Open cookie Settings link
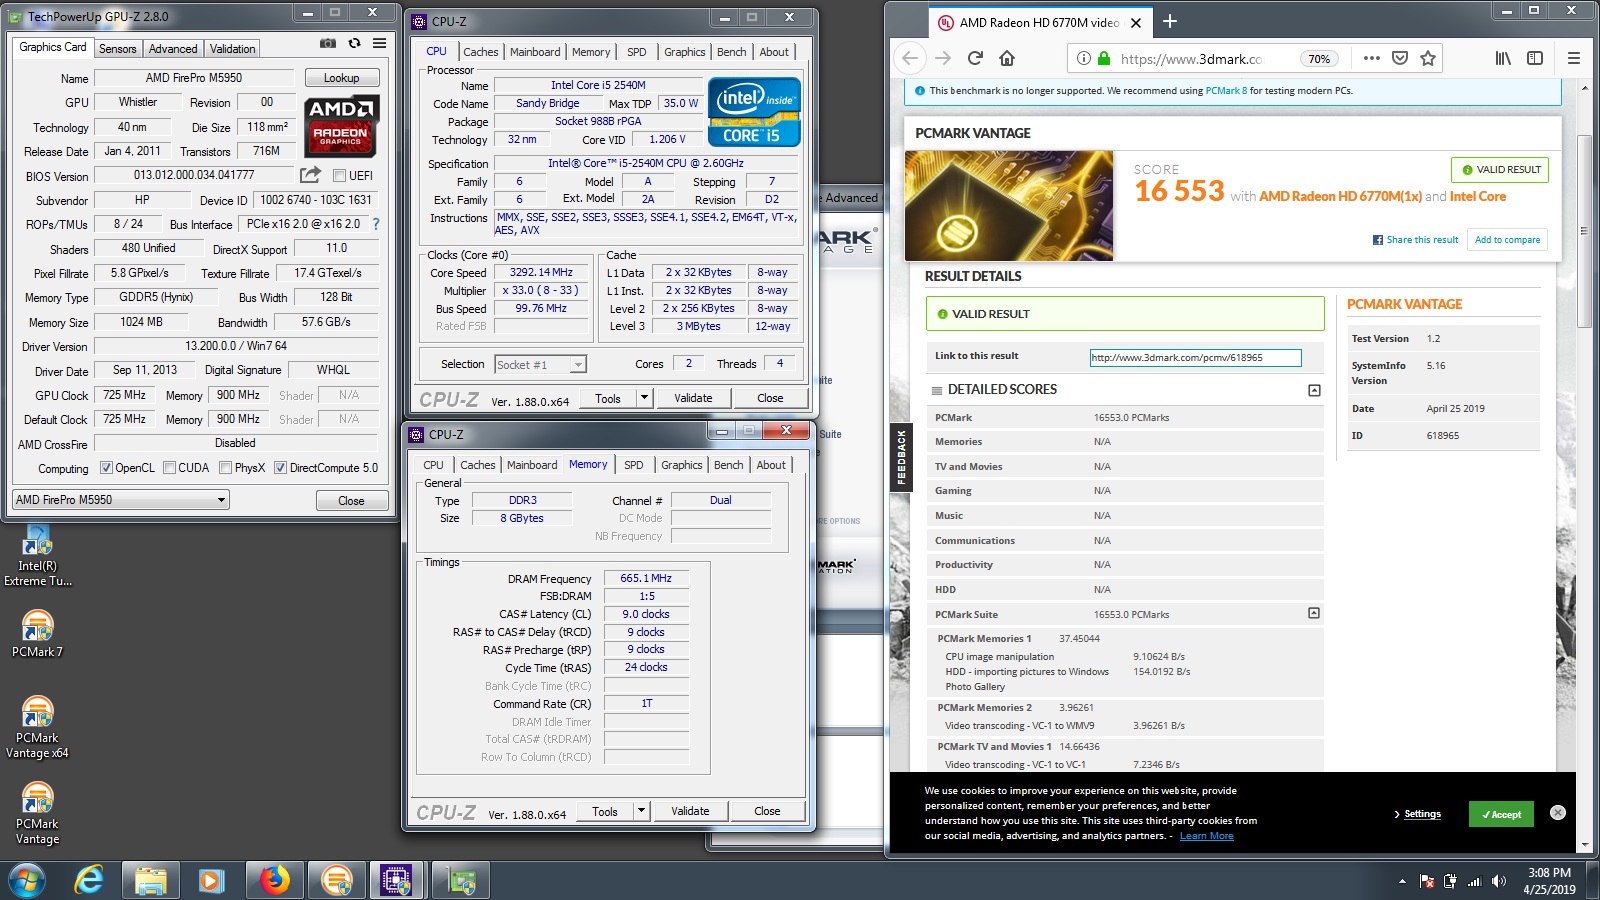1600x900 pixels. point(1422,814)
